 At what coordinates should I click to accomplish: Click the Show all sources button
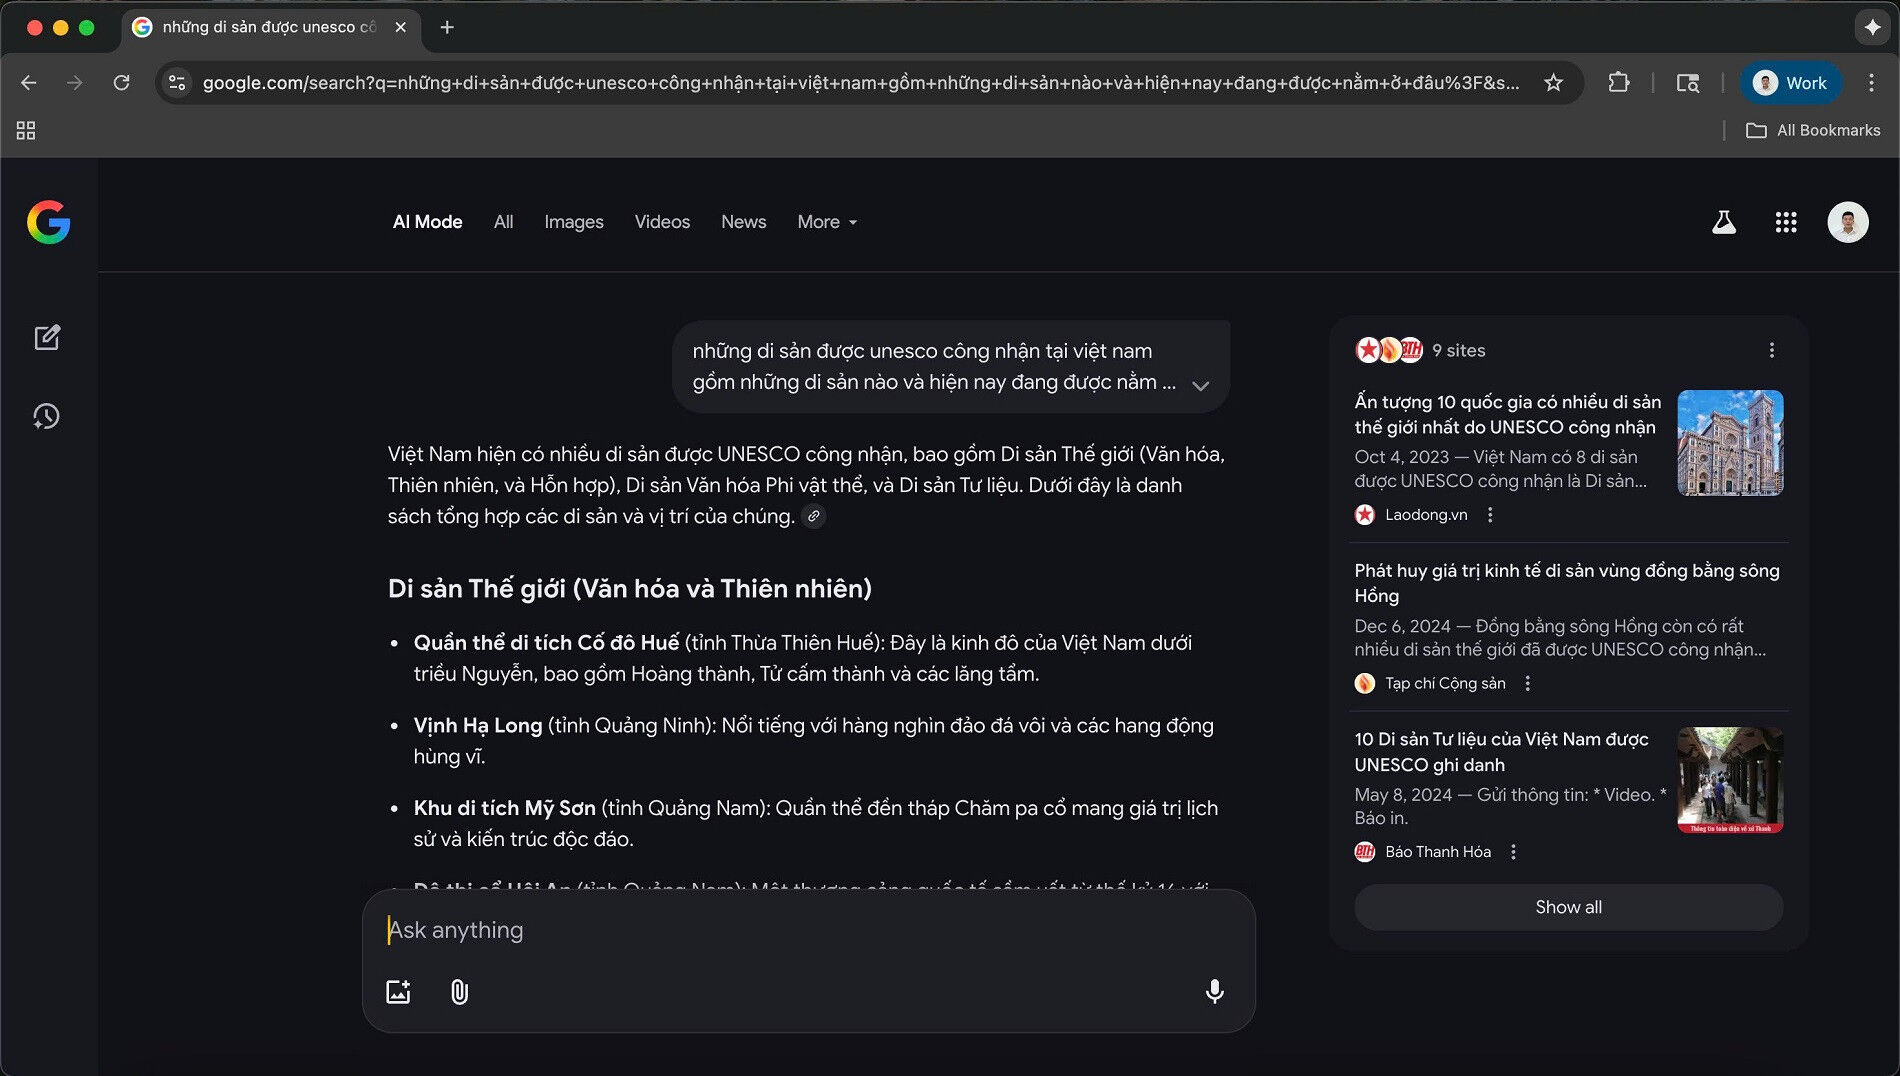pos(1567,907)
